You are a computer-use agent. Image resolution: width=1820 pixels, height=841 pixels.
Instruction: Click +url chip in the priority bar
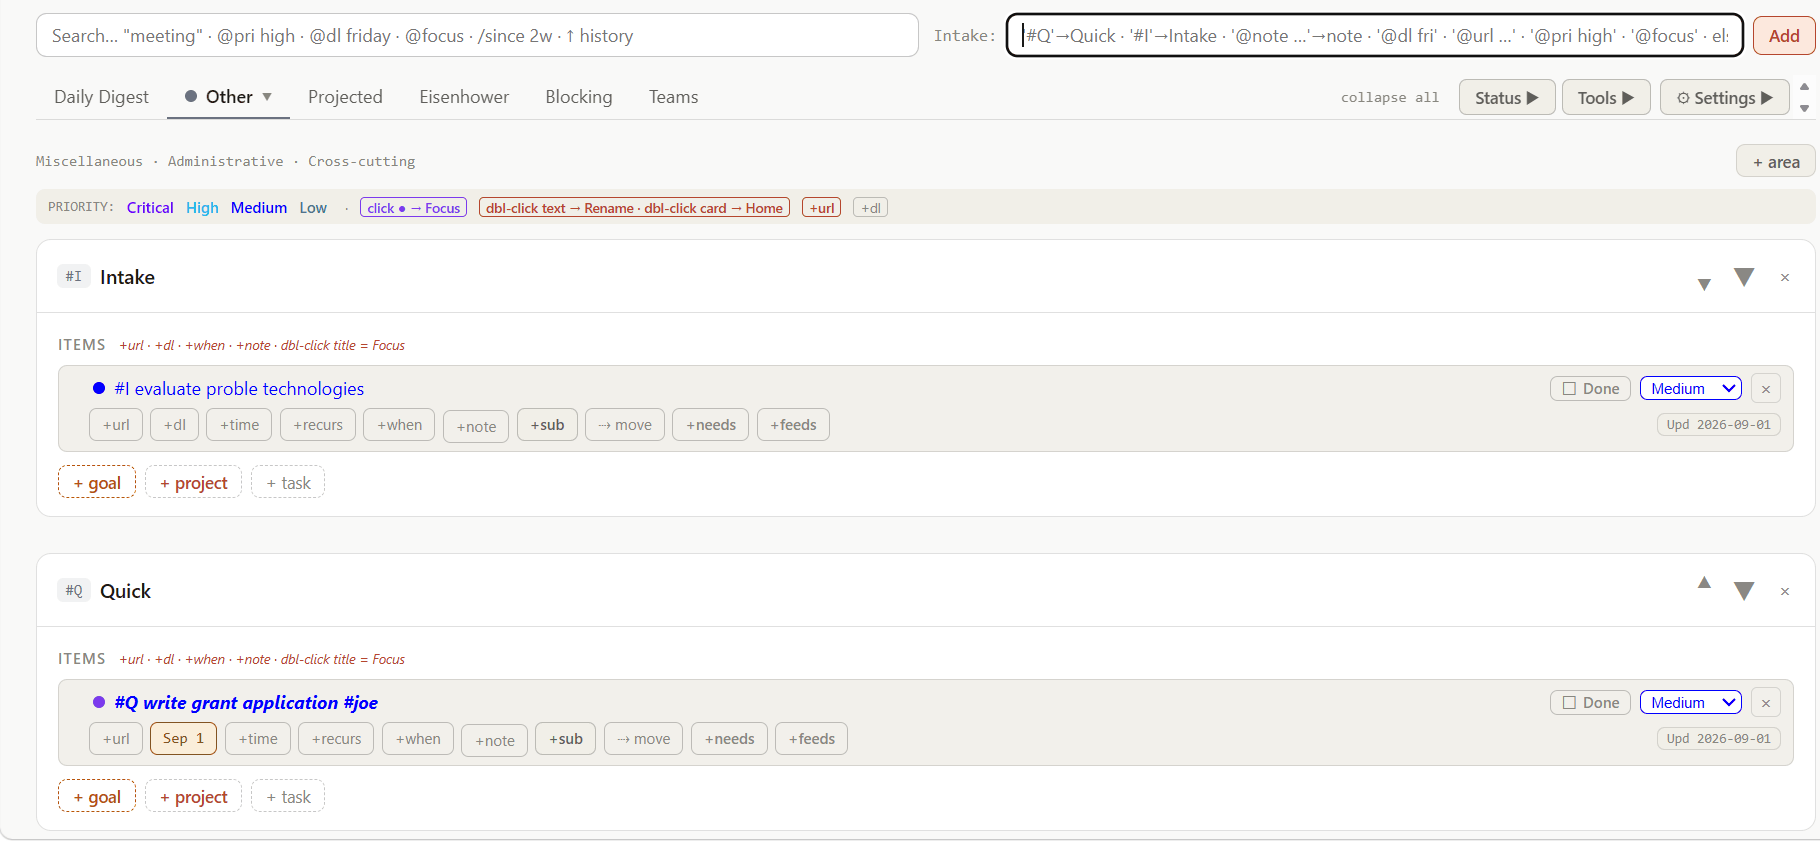(x=821, y=208)
